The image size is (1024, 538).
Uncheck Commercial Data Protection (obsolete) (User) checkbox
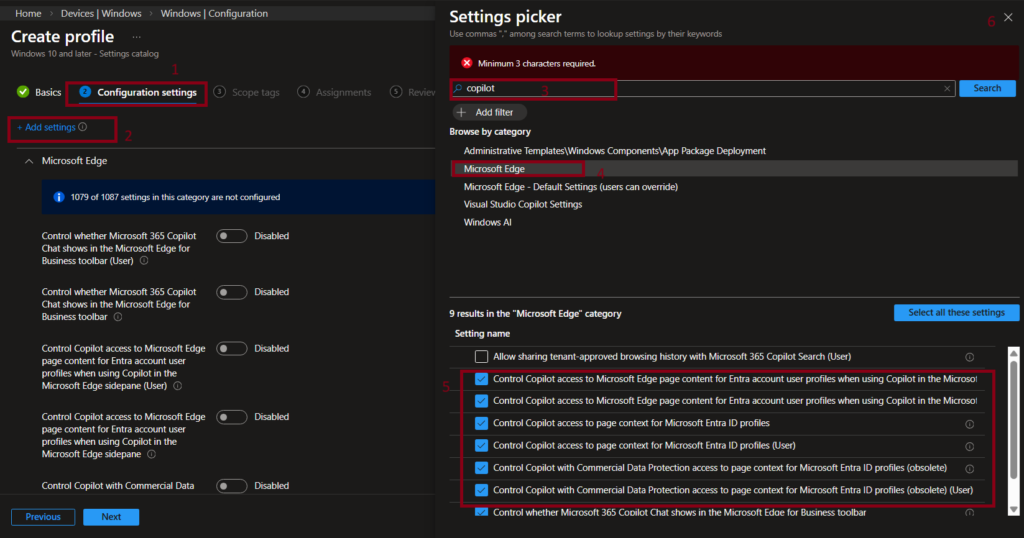pos(481,490)
